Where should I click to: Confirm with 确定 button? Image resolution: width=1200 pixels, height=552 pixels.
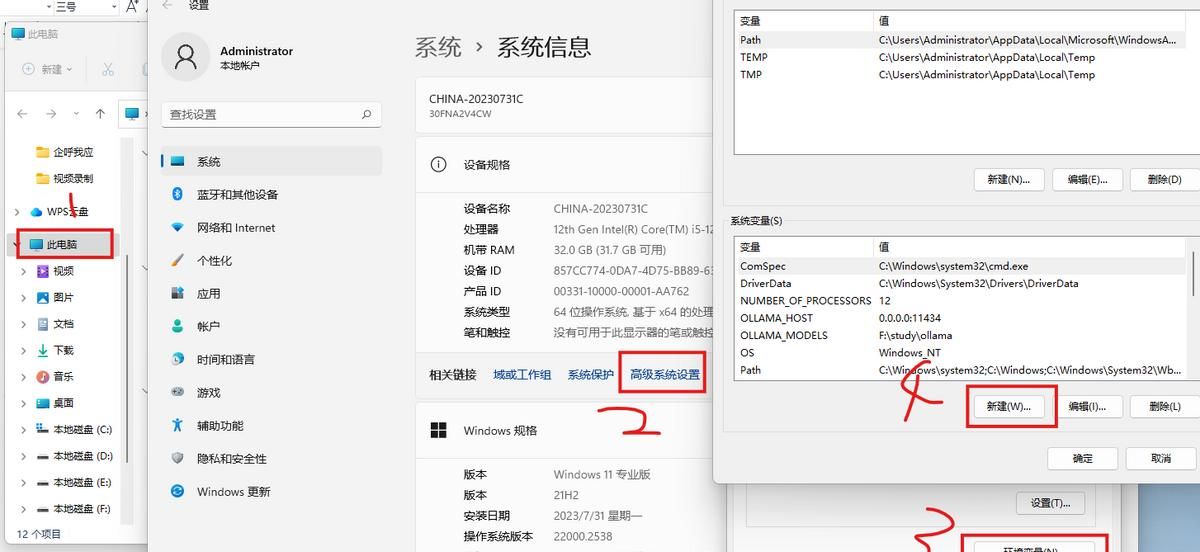[1083, 458]
